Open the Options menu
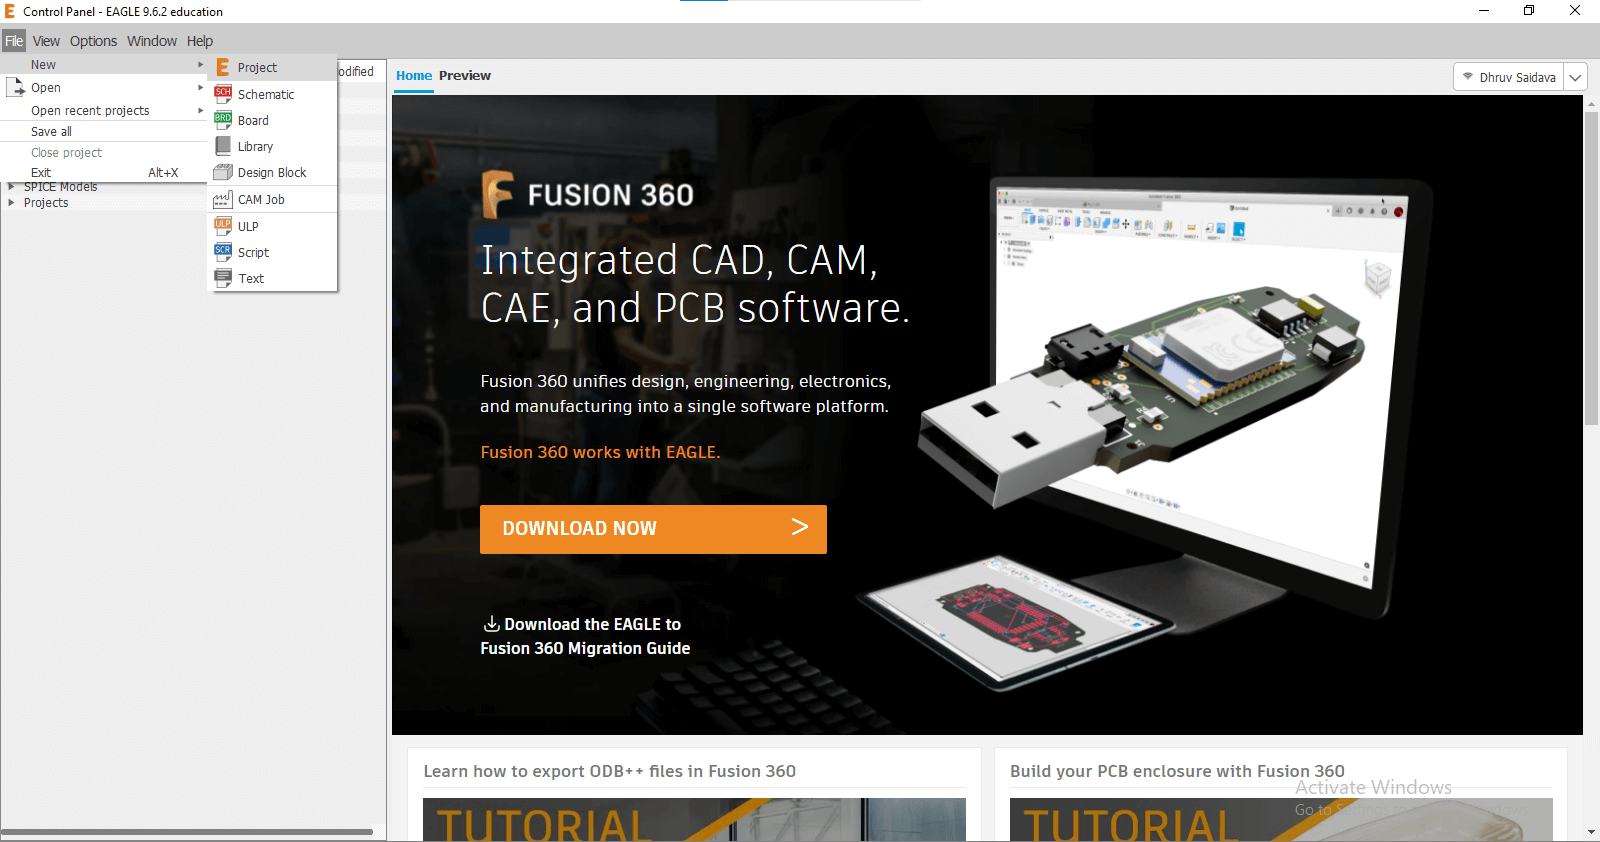This screenshot has height=842, width=1600. tap(93, 41)
